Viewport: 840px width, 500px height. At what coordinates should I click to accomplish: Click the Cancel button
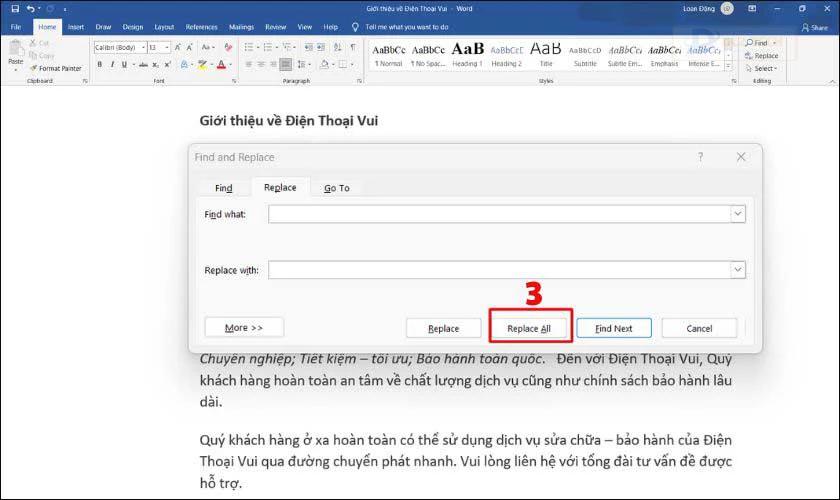699,329
